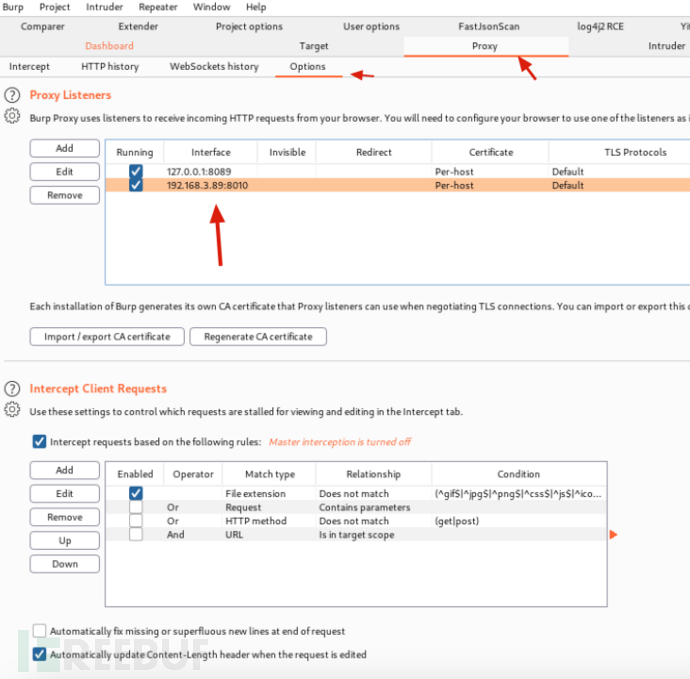Enable the Request contains parameters rule
Image resolution: width=690 pixels, height=679 pixels.
pyautogui.click(x=135, y=507)
